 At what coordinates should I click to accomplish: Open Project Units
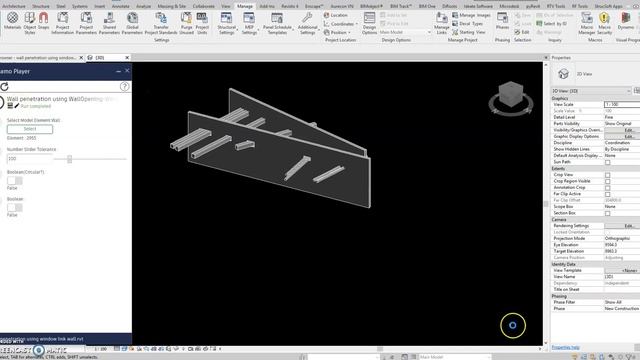pos(202,22)
